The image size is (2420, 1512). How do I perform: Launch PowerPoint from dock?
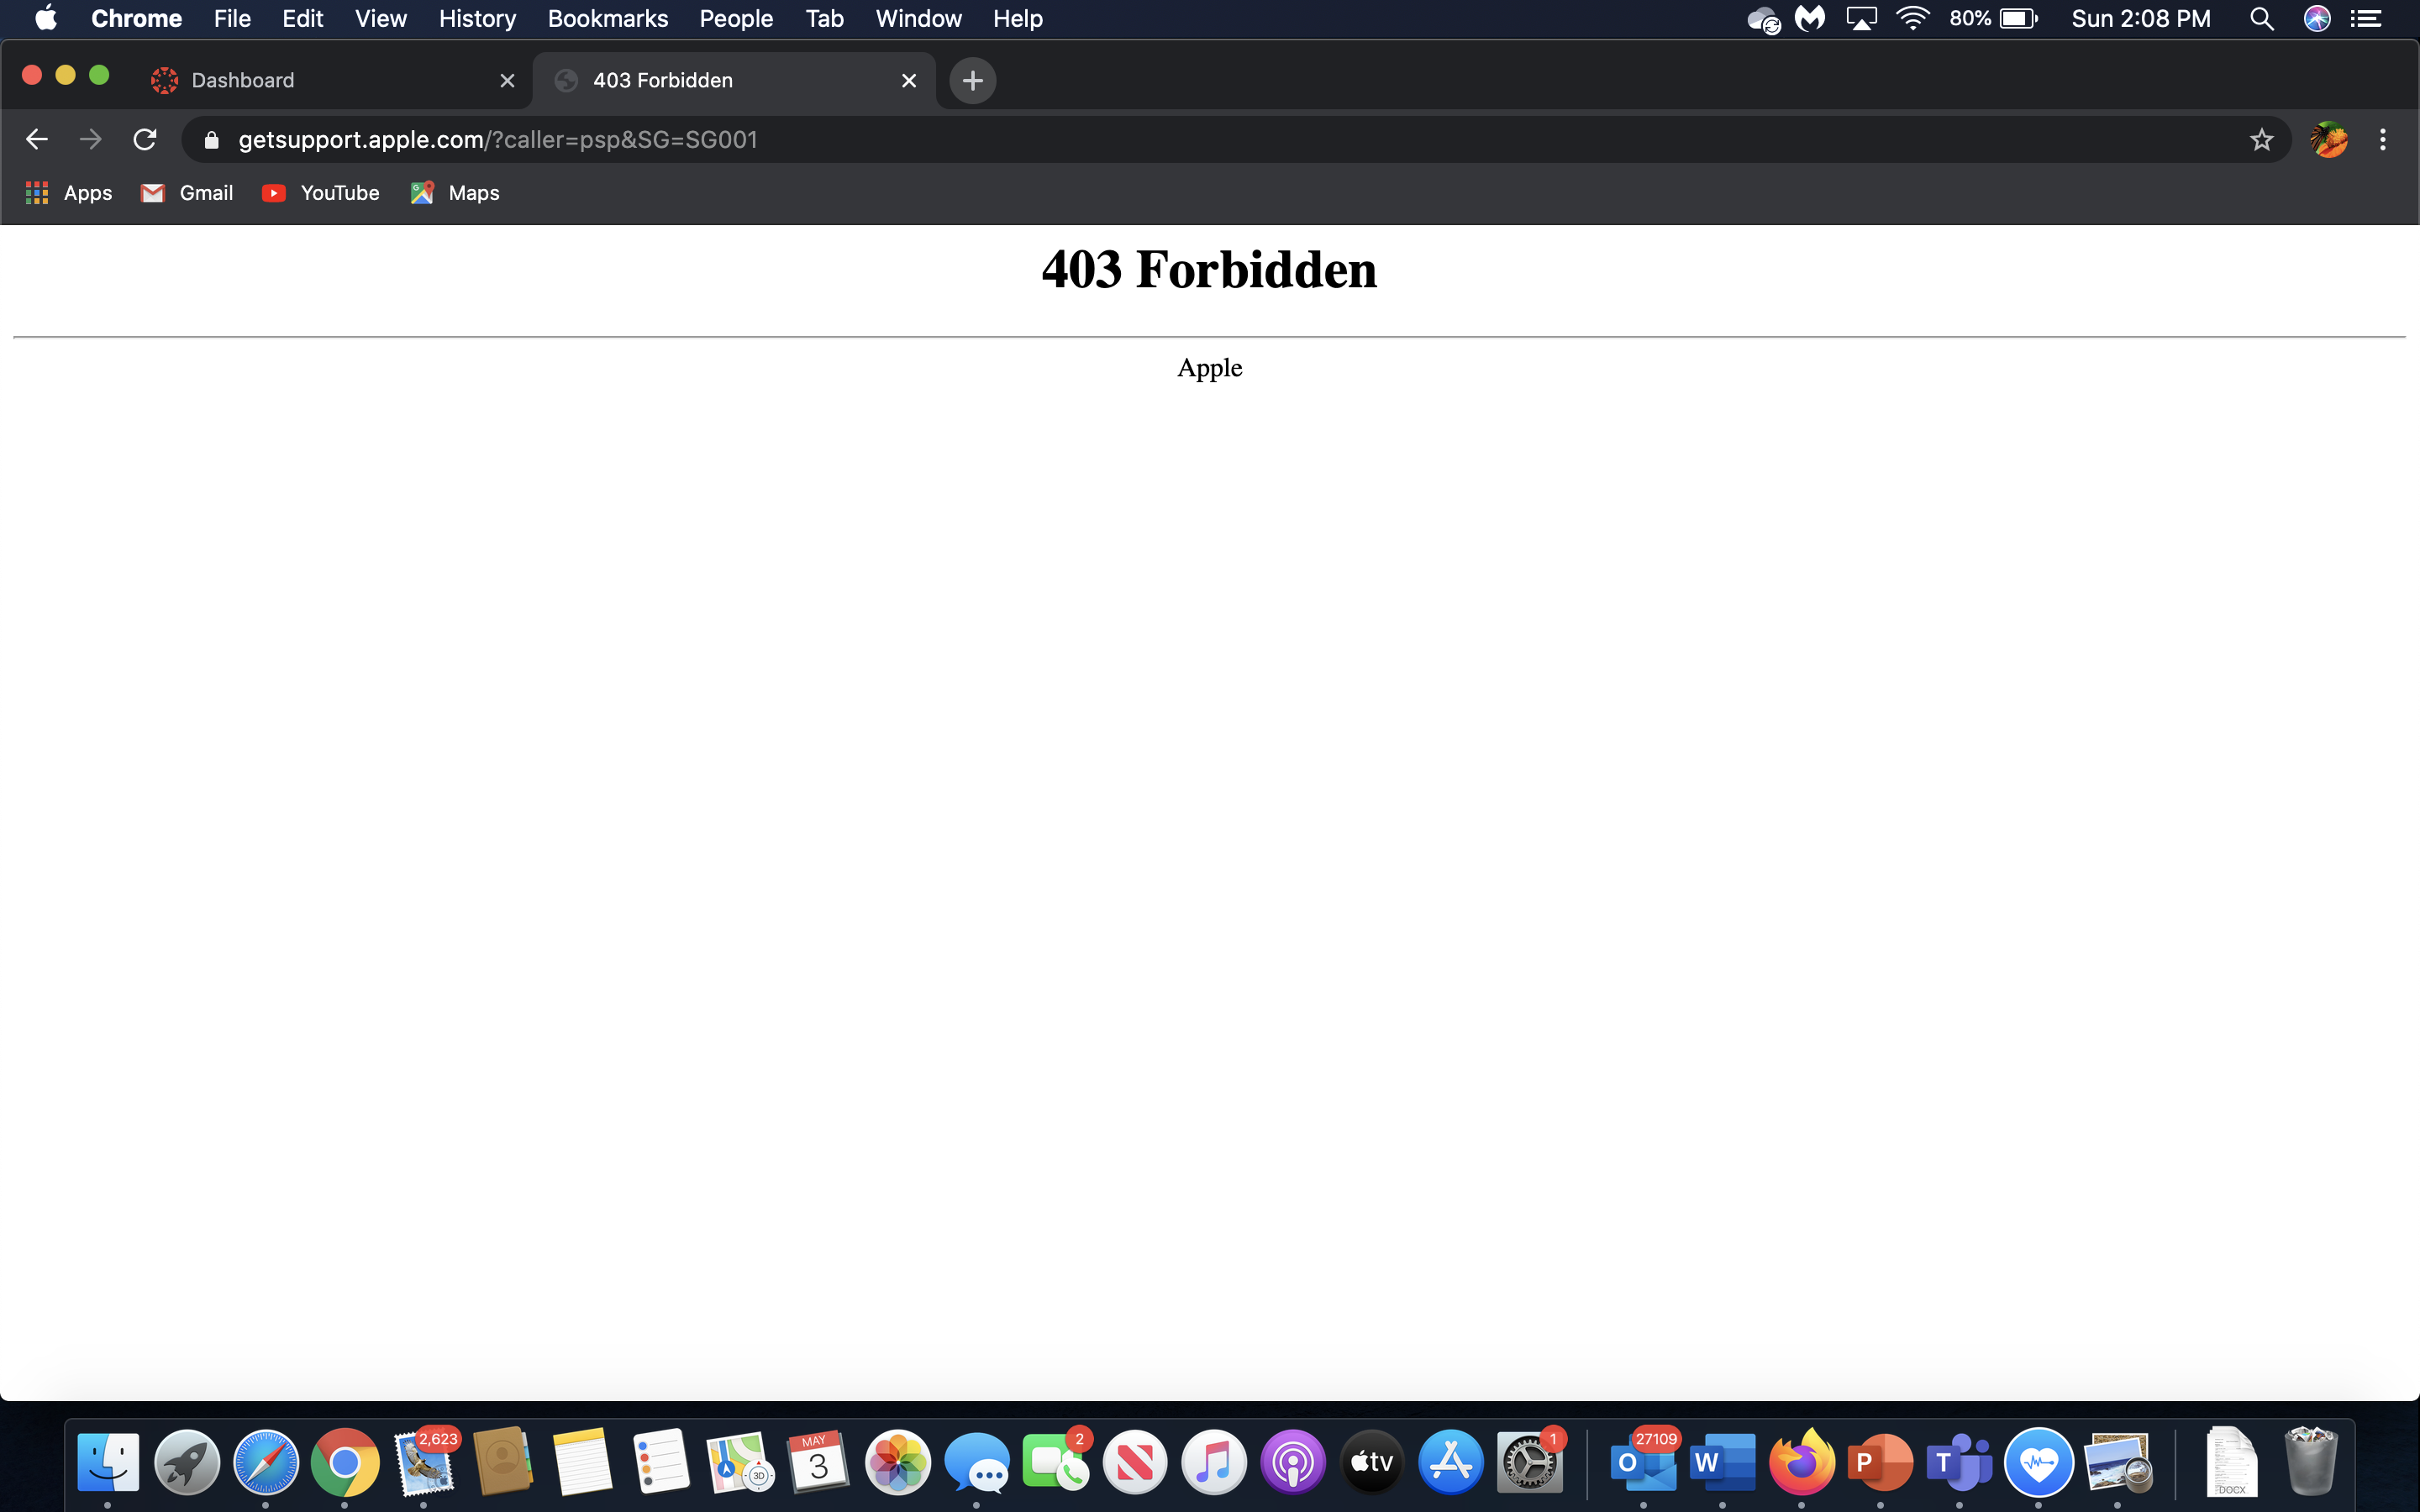(x=1878, y=1460)
